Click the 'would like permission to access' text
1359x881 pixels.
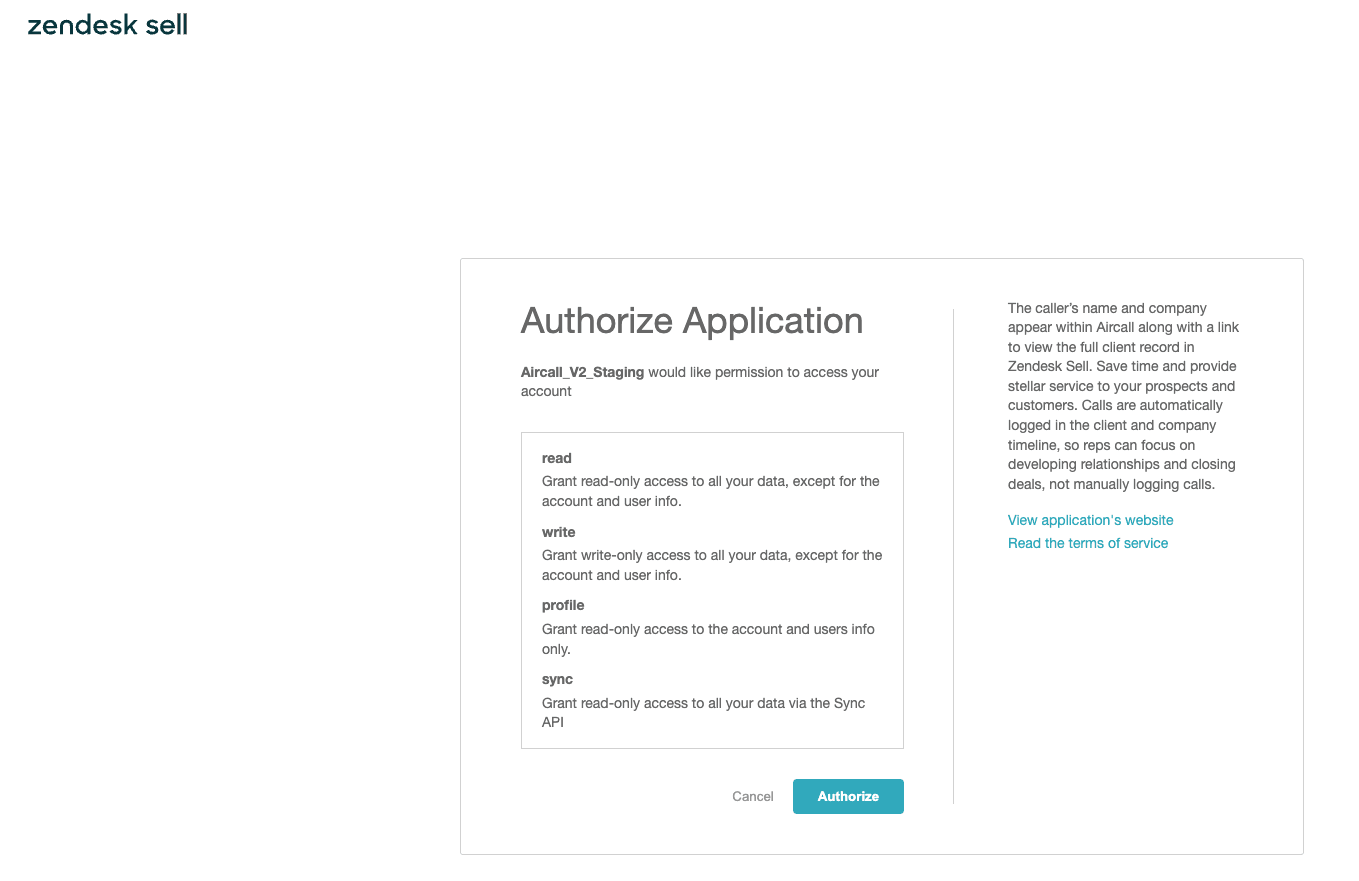tap(762, 372)
